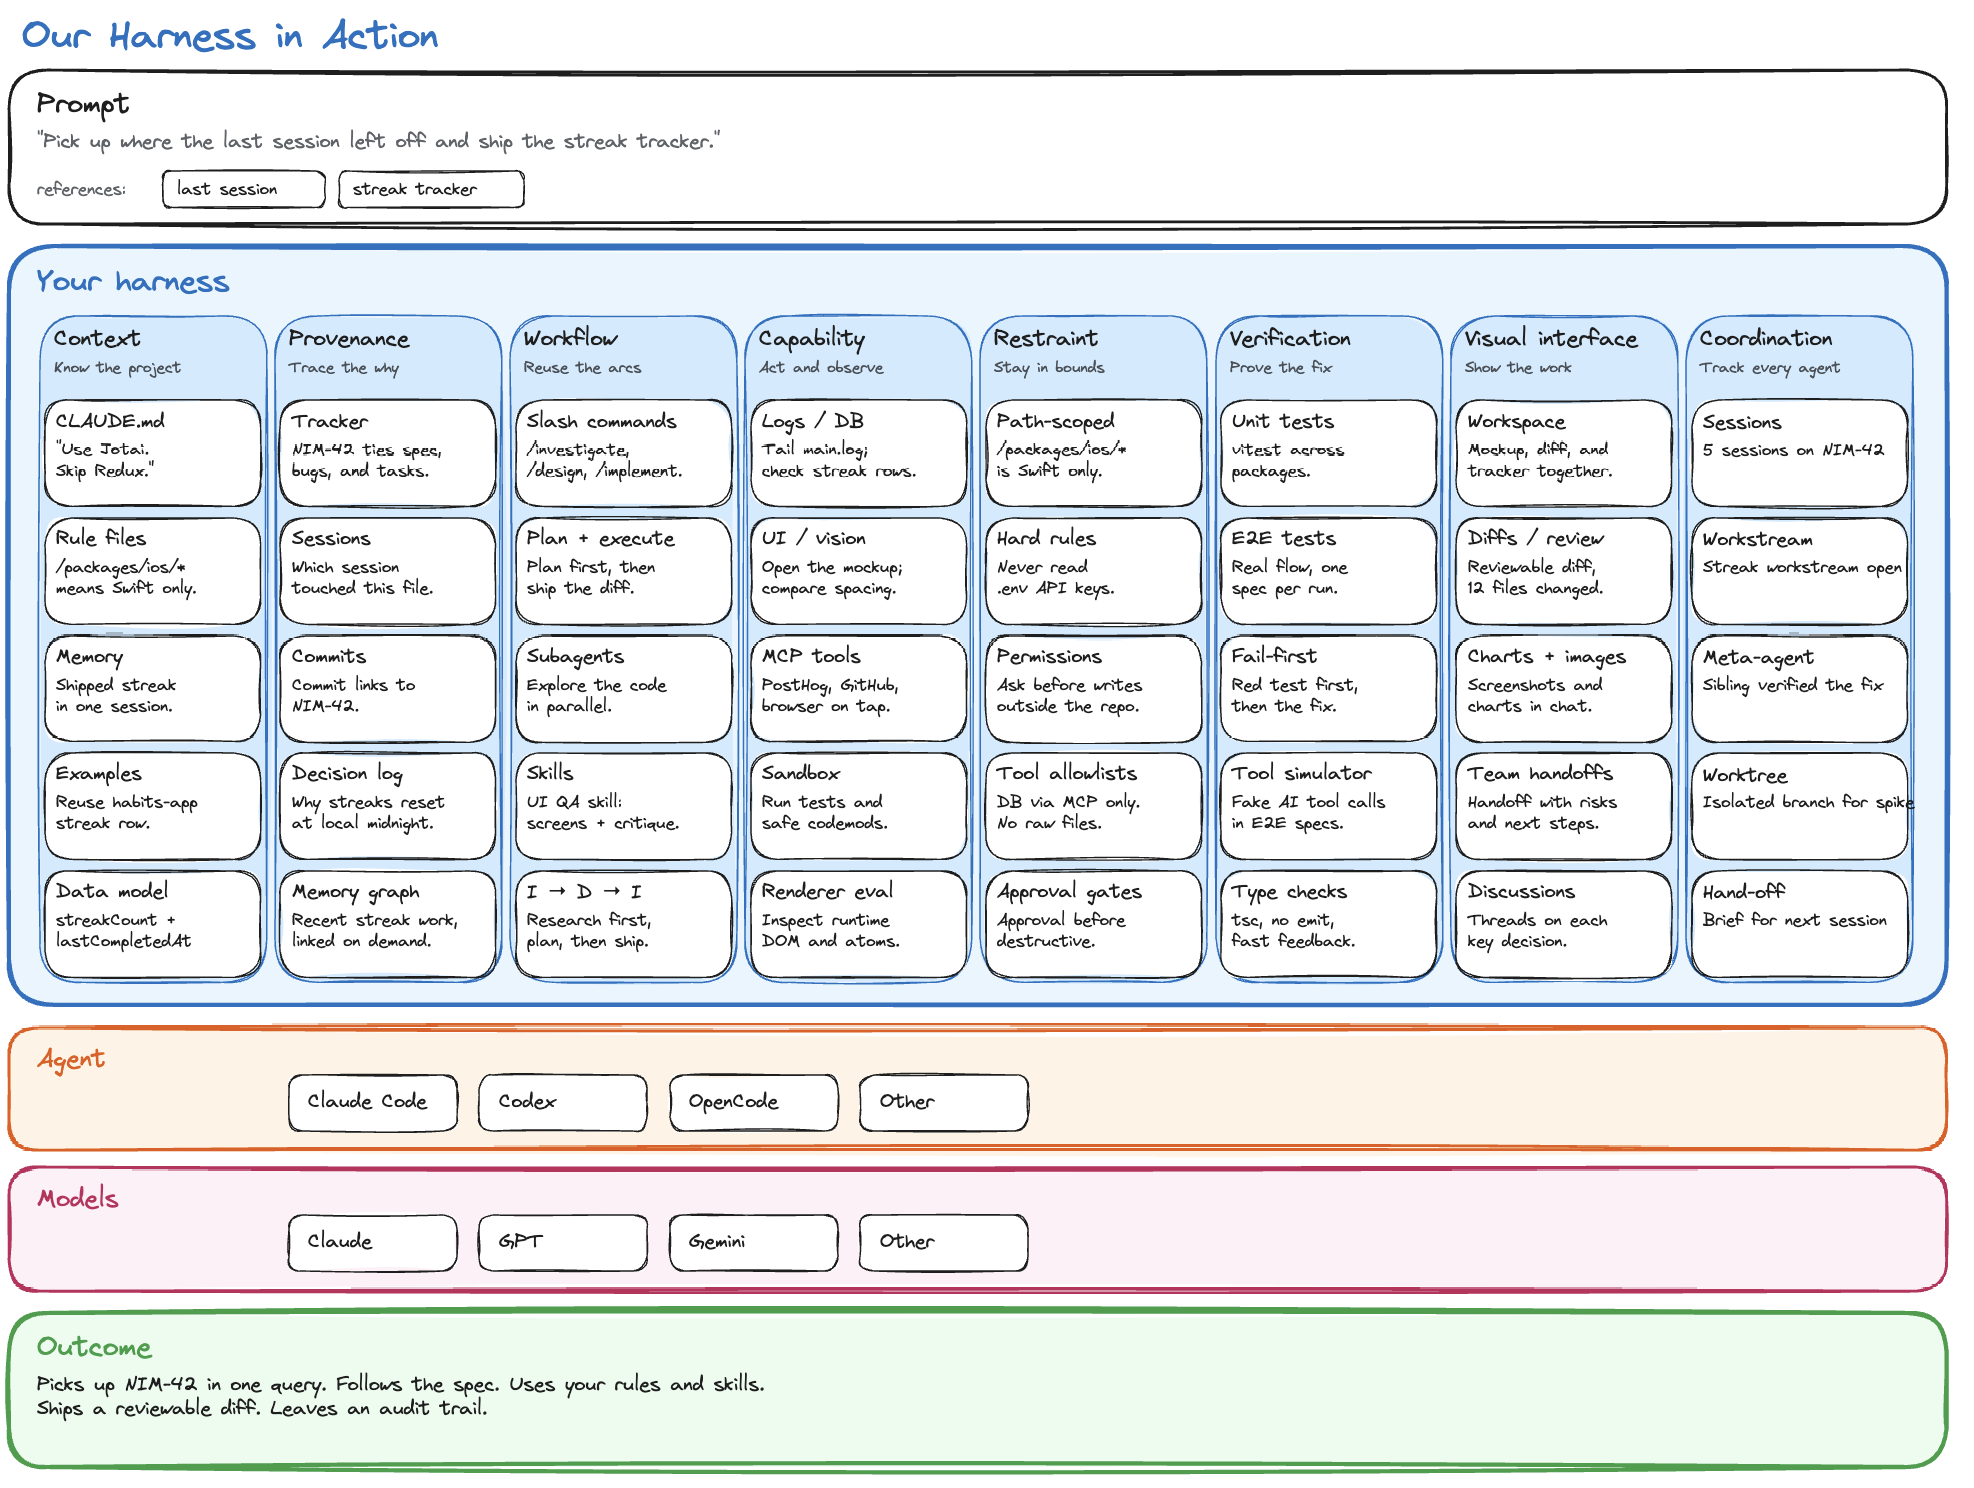Click the 'streak tracker' reference chip

coord(431,189)
